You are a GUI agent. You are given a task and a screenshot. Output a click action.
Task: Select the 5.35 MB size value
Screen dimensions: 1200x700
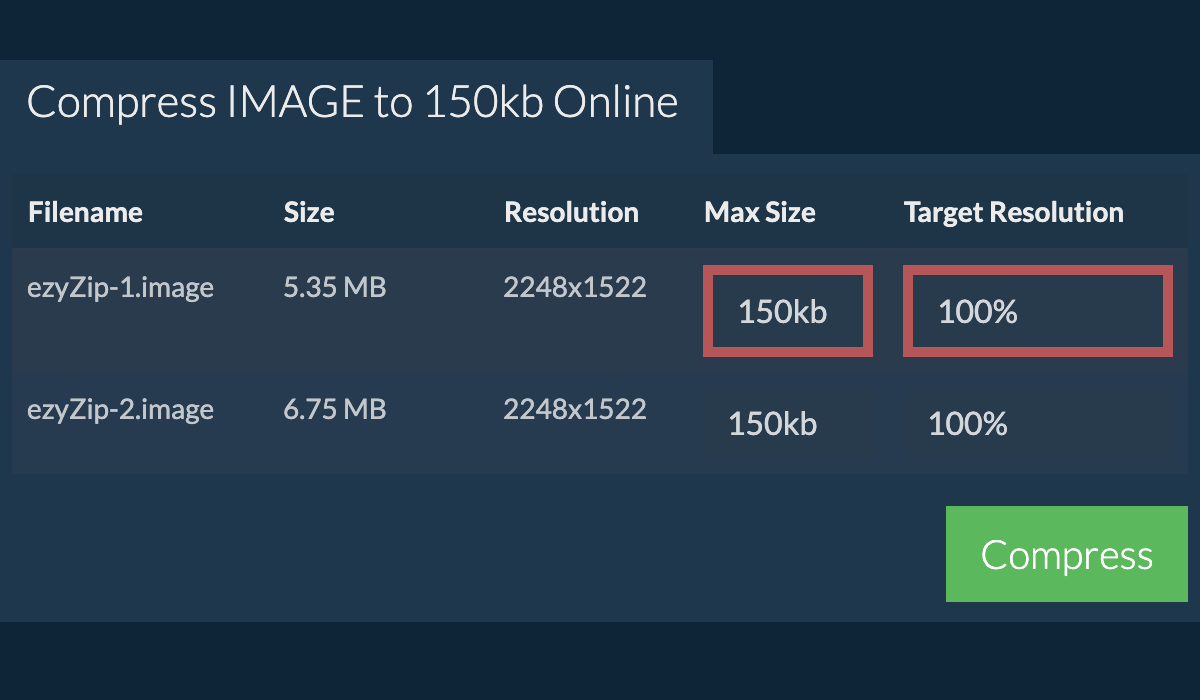pos(335,287)
